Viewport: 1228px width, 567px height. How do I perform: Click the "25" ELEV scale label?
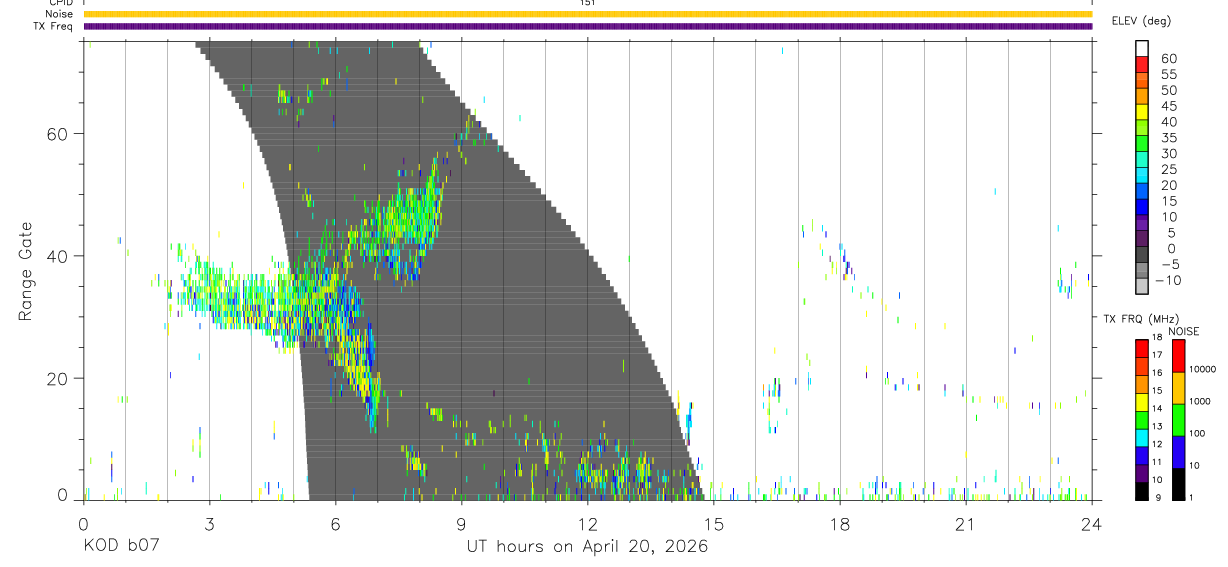point(1168,169)
